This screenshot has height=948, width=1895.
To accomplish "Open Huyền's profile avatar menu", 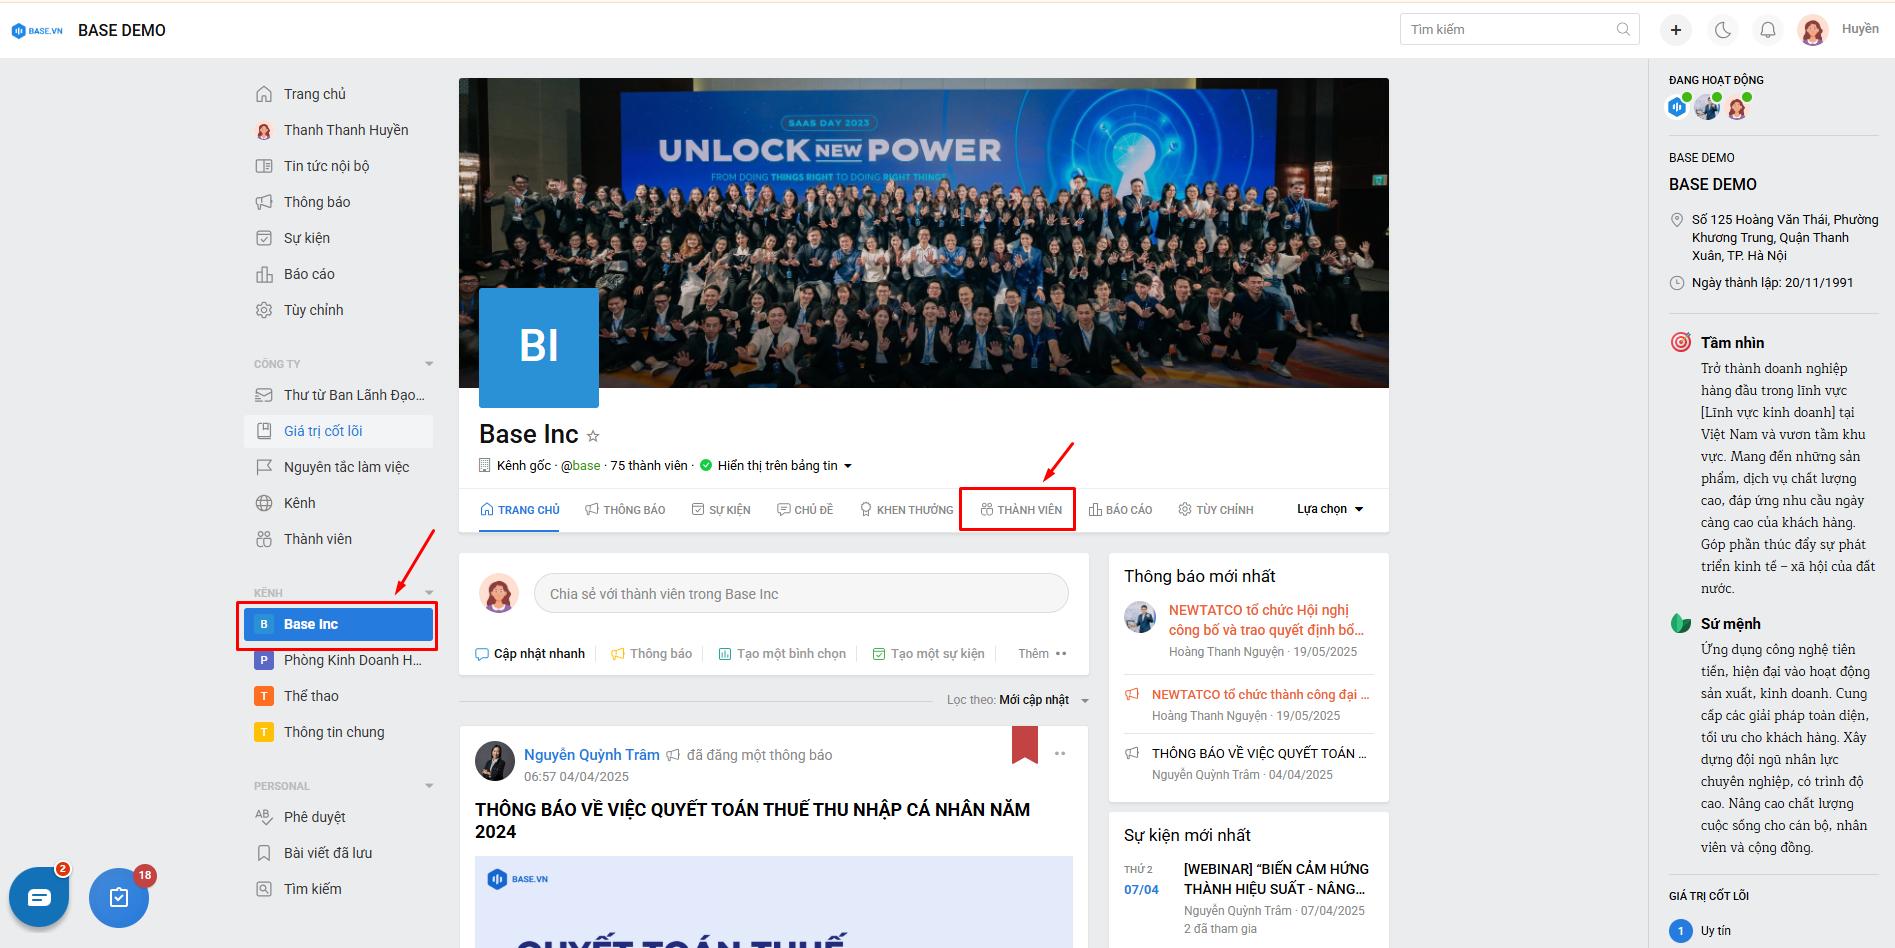I will tap(1813, 30).
